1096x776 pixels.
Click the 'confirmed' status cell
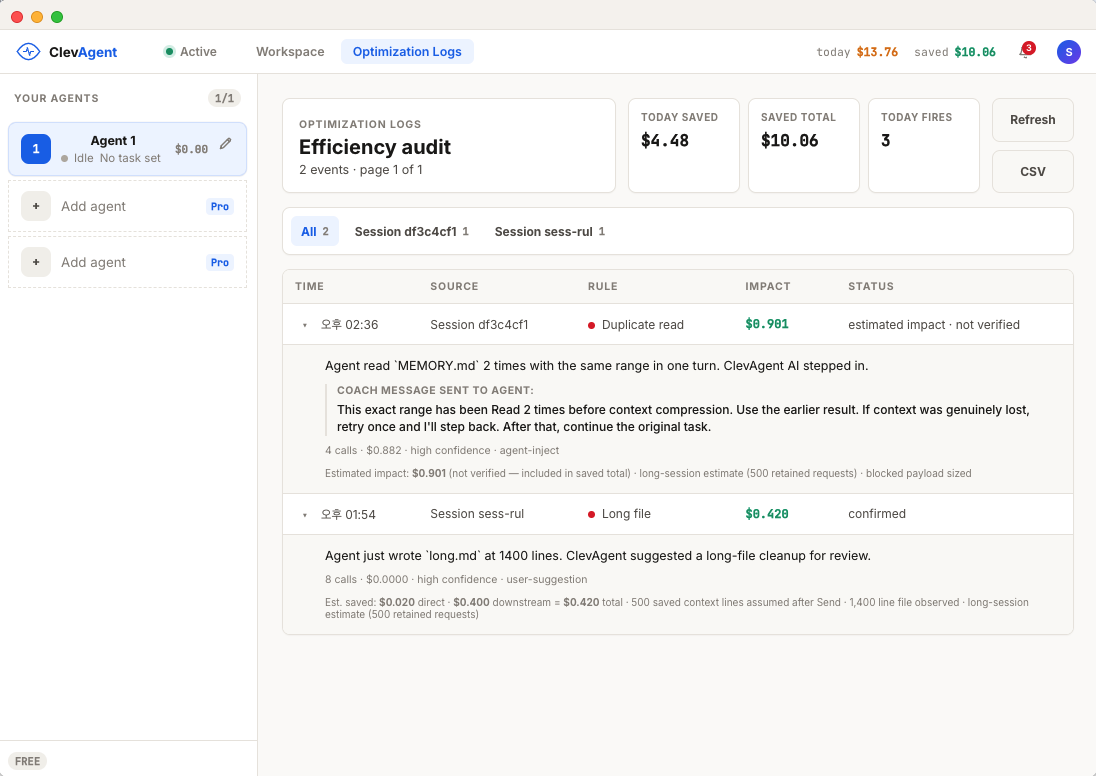(x=877, y=514)
